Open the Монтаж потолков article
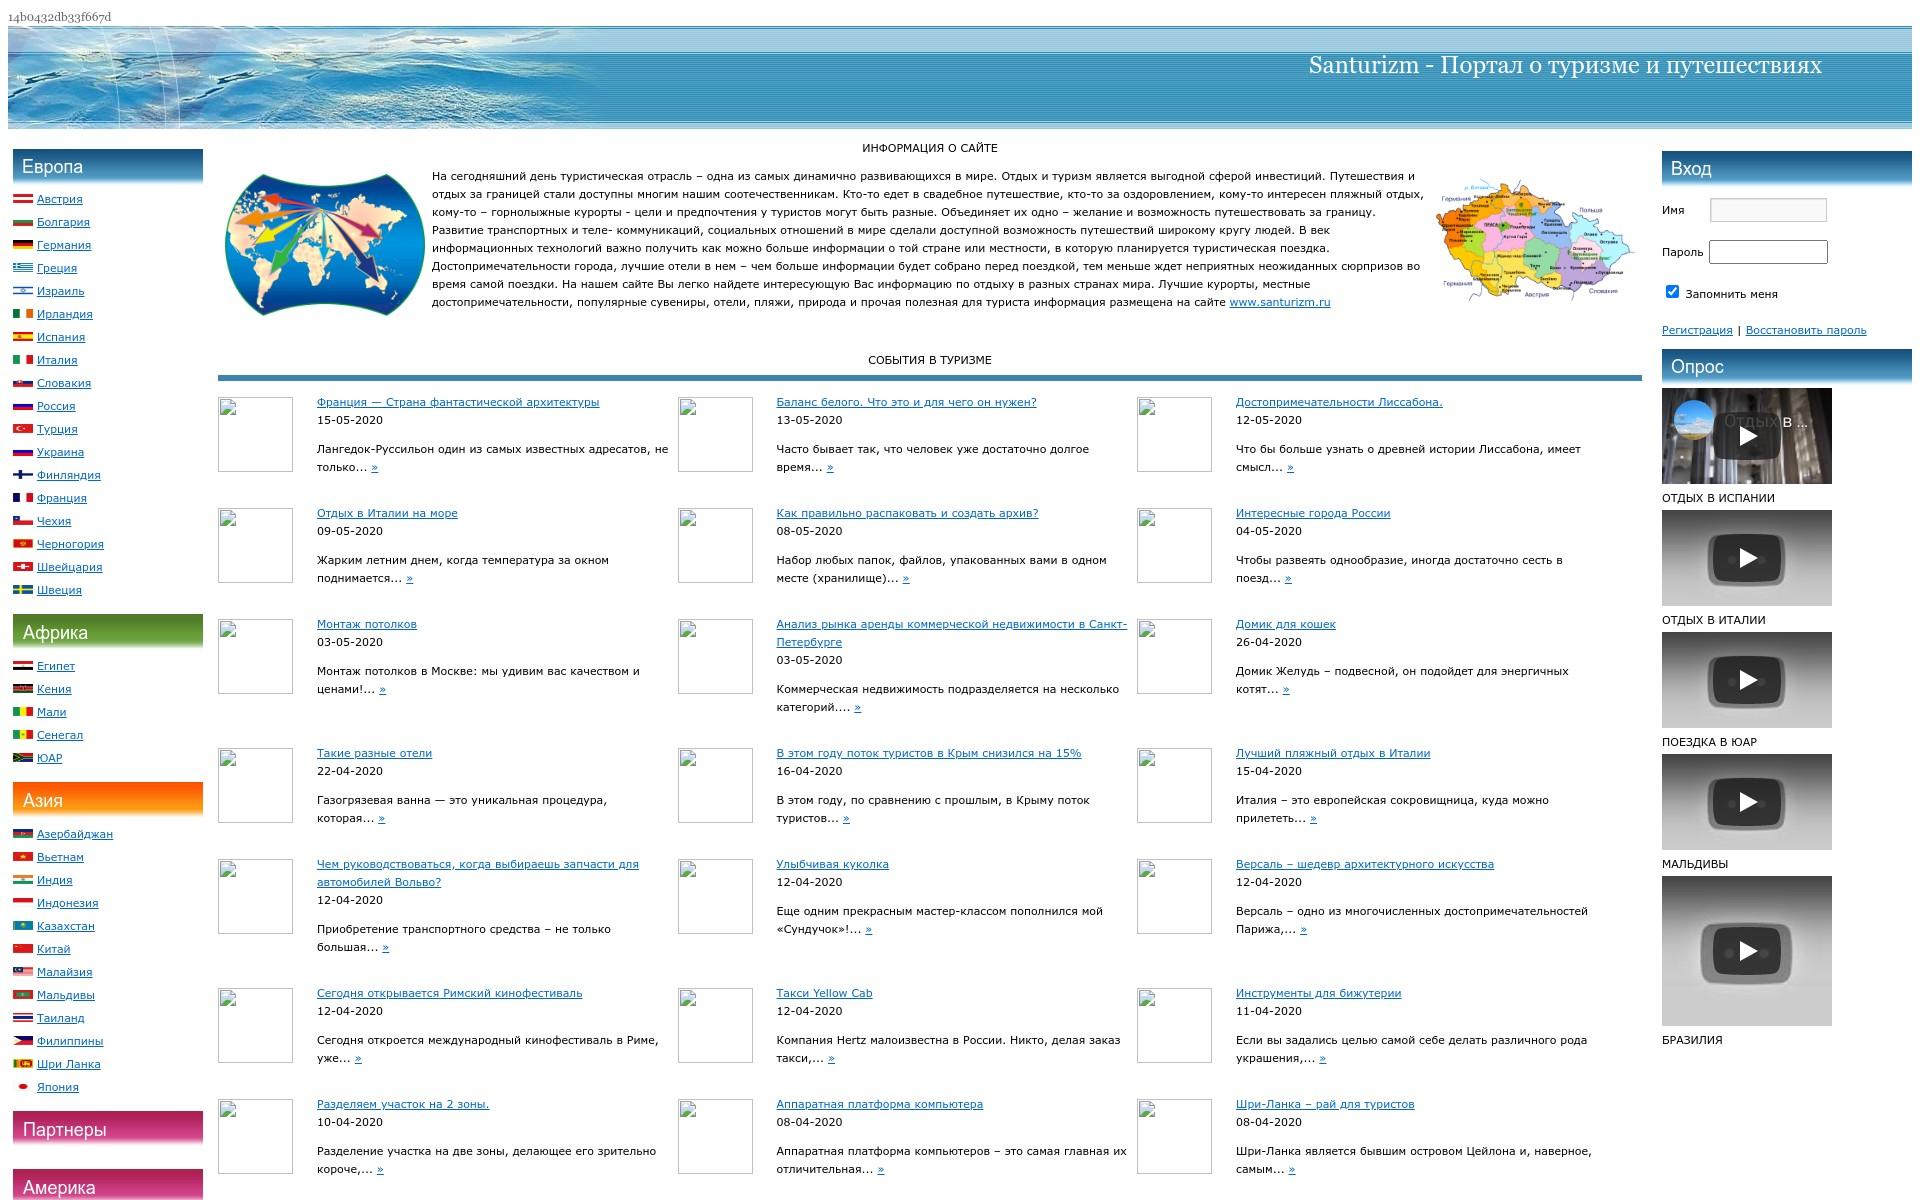Viewport: 1920px width, 1200px height. tap(367, 624)
